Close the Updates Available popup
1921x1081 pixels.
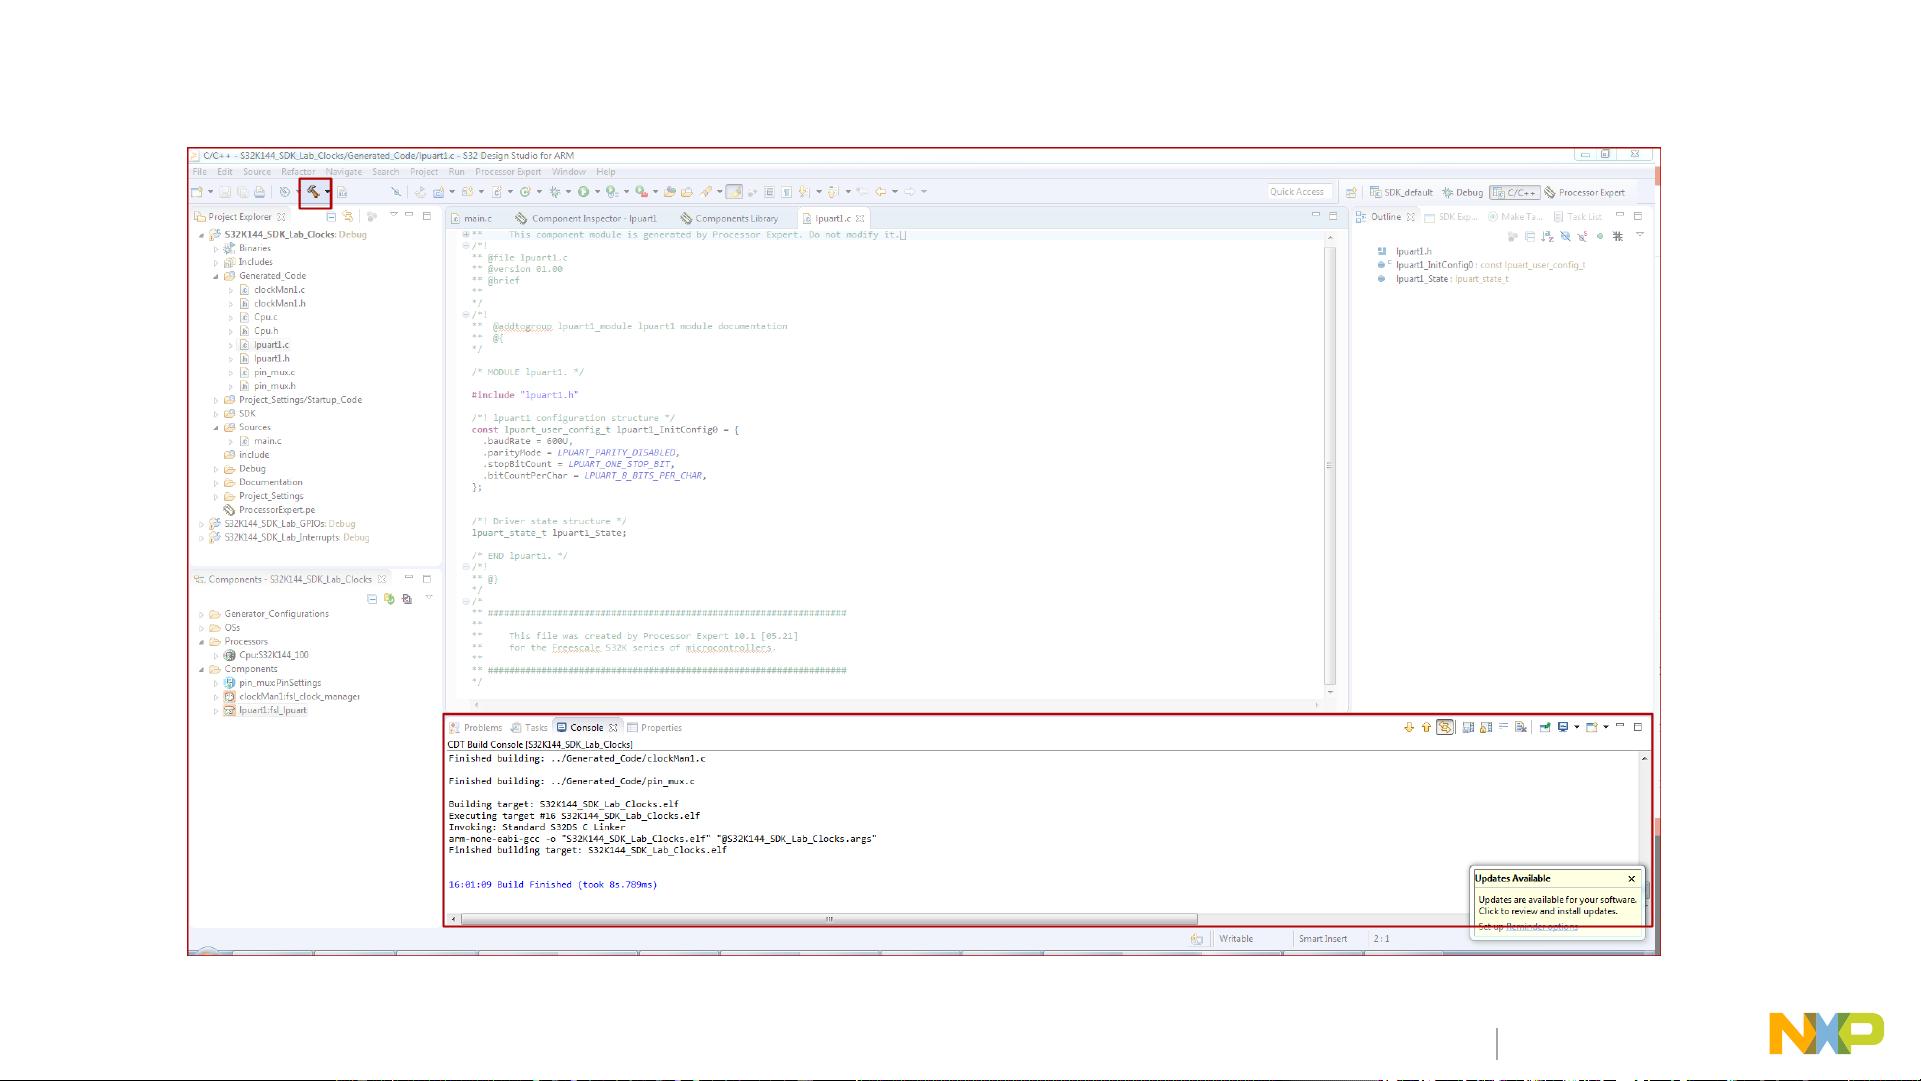point(1632,879)
